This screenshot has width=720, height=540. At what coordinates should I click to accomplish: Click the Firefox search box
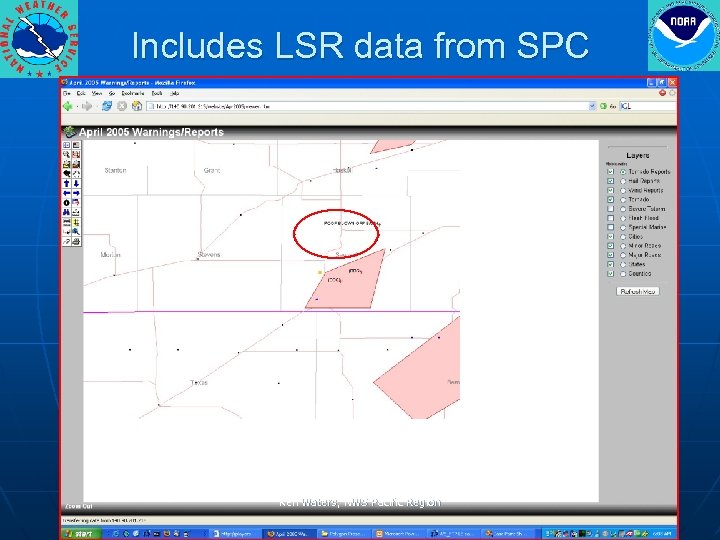[x=647, y=106]
